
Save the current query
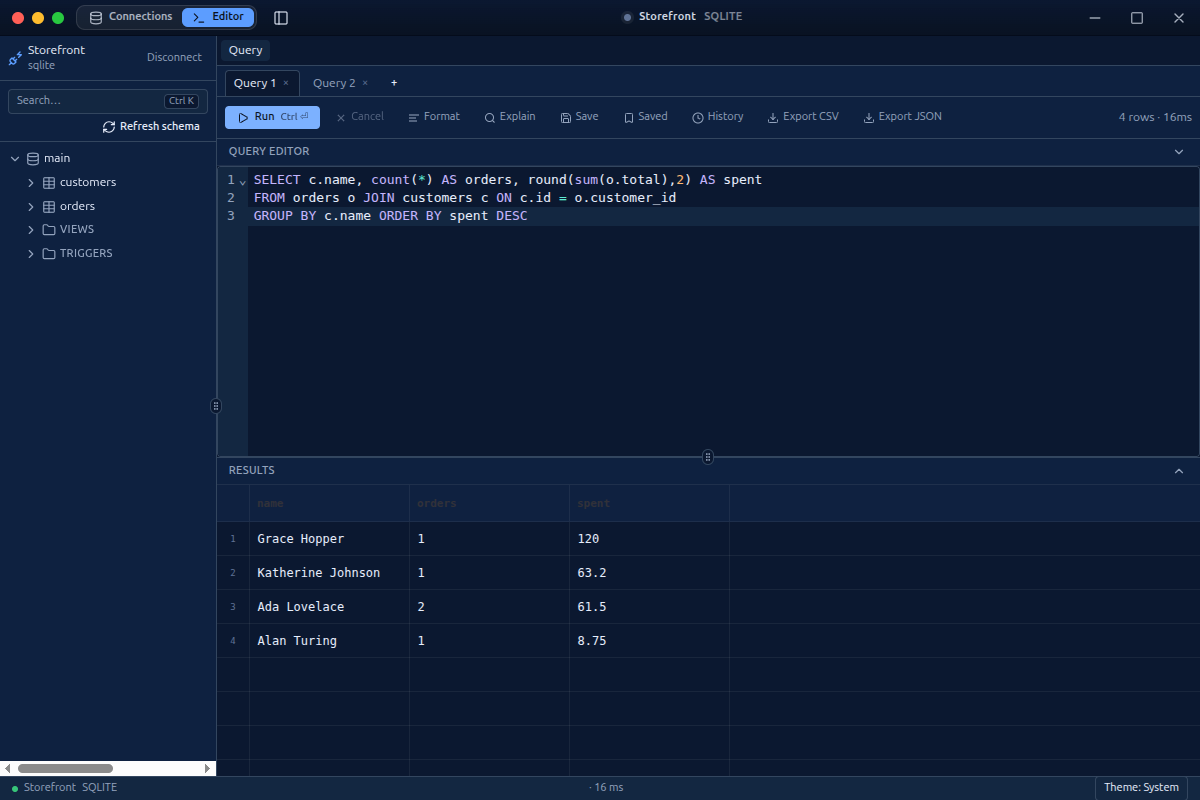[x=579, y=117]
